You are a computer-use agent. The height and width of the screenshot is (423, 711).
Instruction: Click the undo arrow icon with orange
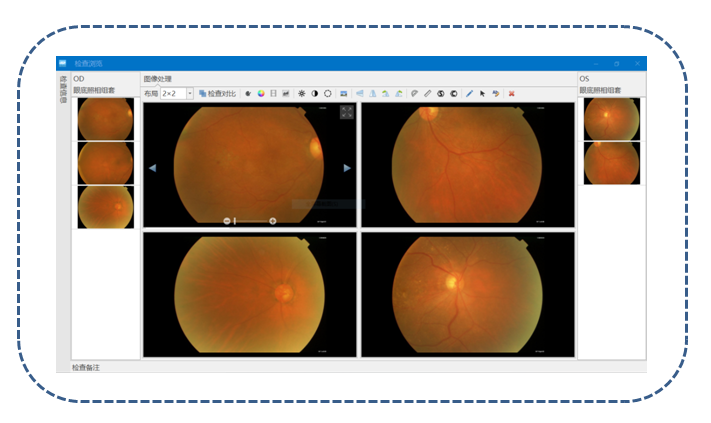coord(496,93)
